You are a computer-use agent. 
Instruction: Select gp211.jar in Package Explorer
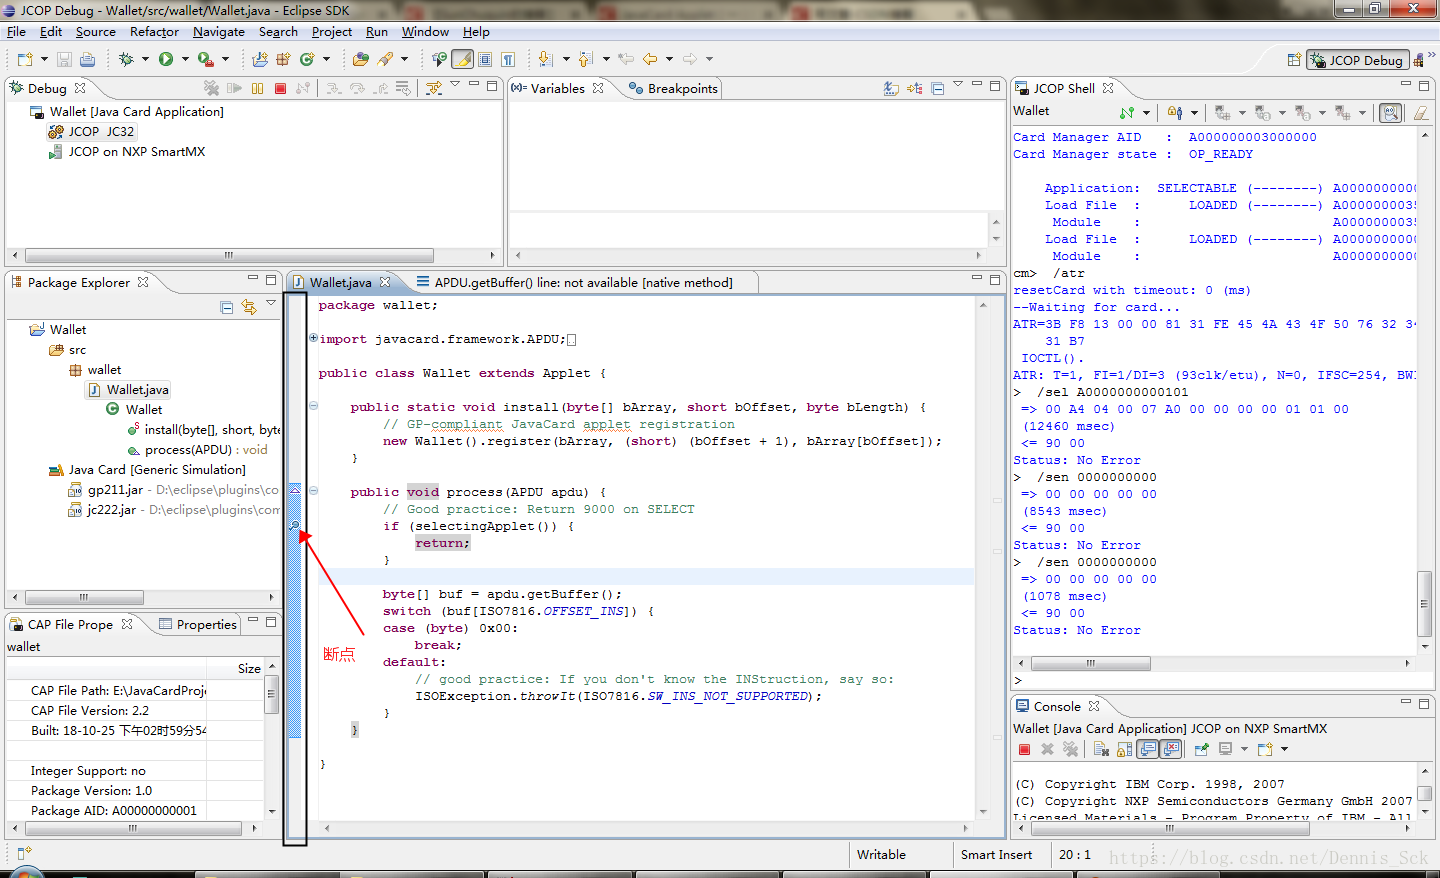(115, 490)
